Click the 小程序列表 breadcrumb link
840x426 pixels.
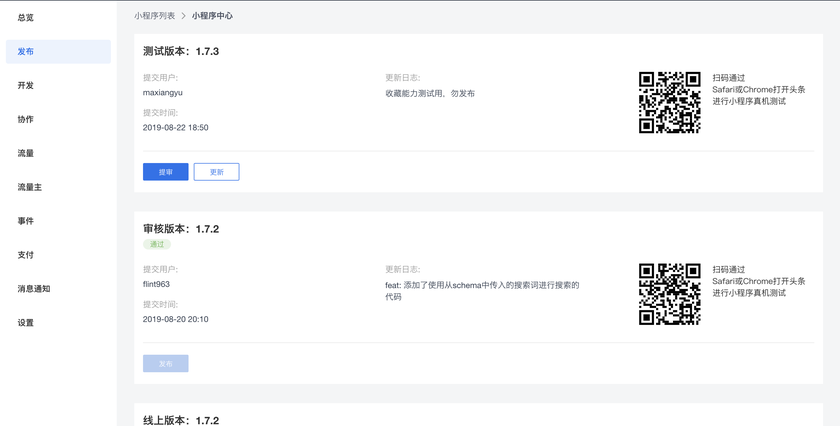point(155,16)
